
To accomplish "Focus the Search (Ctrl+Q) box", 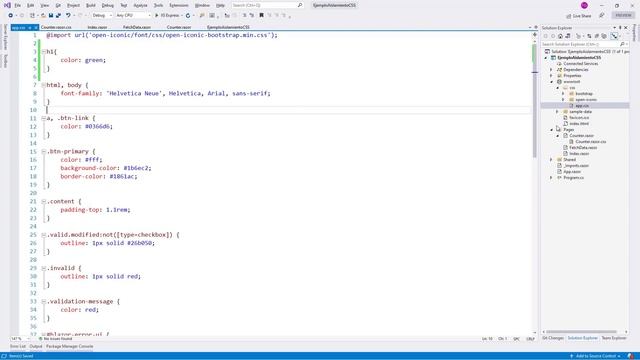I will (x=267, y=5).
